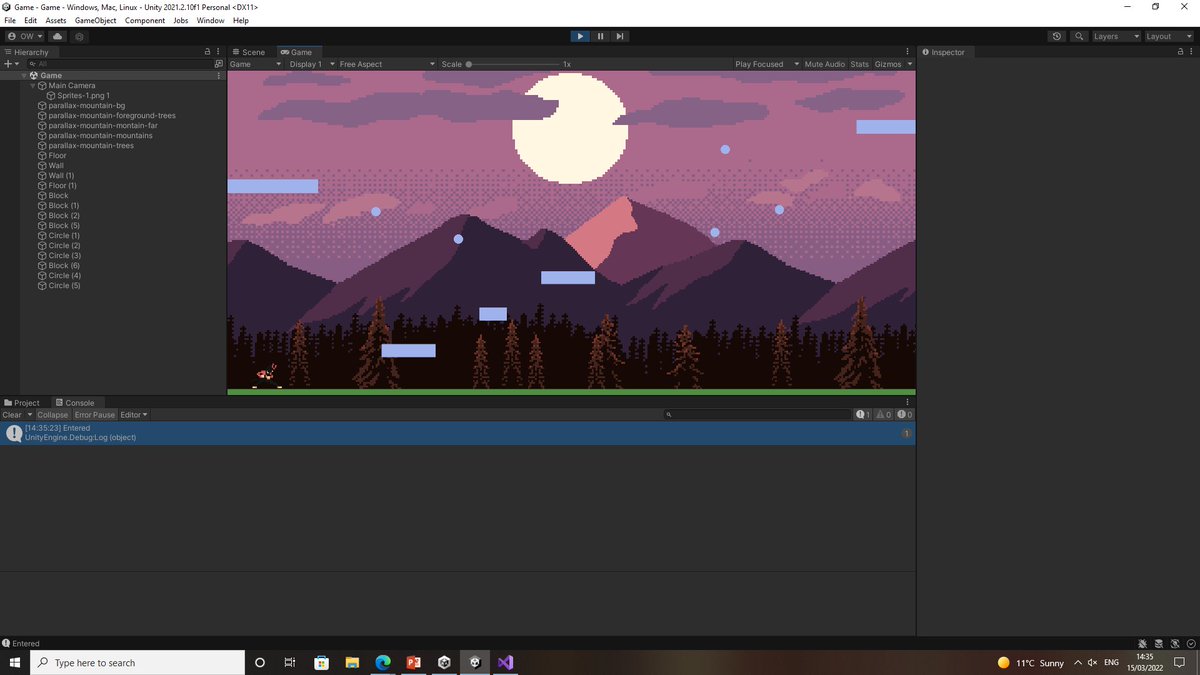Open the GameObject menu
The height and width of the screenshot is (675, 1200).
point(95,20)
